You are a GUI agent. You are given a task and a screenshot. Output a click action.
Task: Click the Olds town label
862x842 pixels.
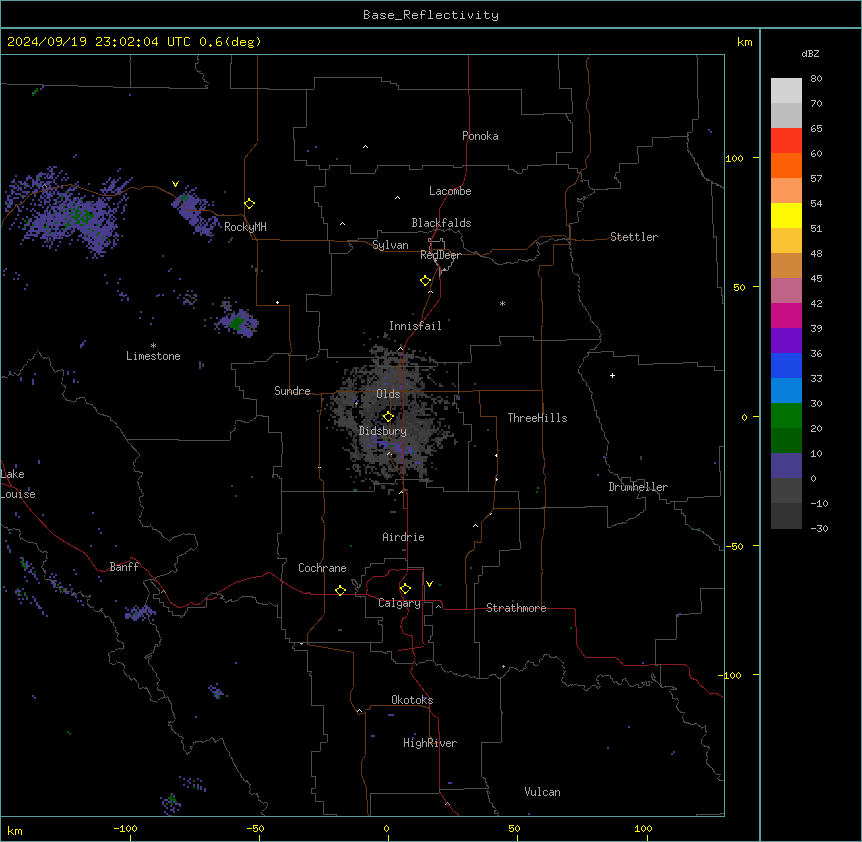pyautogui.click(x=388, y=394)
